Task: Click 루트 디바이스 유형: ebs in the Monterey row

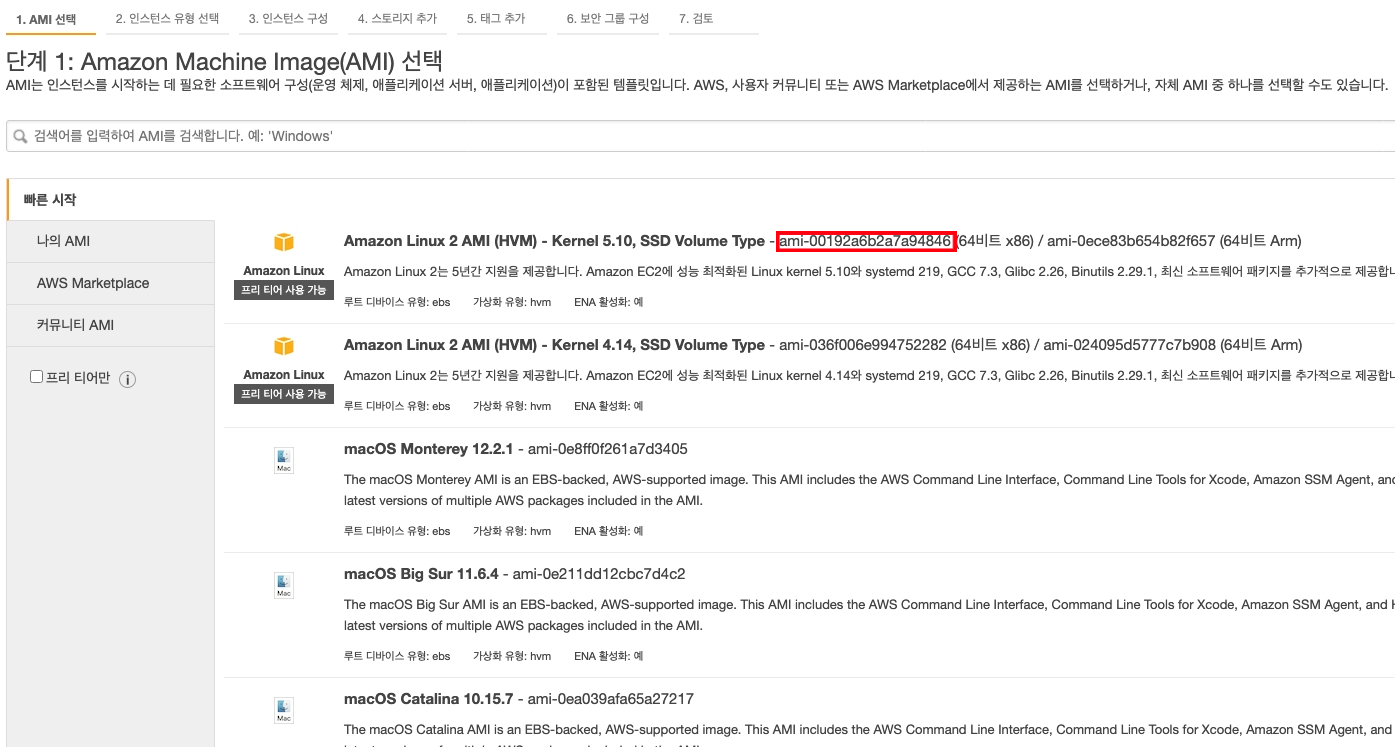Action: (x=397, y=531)
